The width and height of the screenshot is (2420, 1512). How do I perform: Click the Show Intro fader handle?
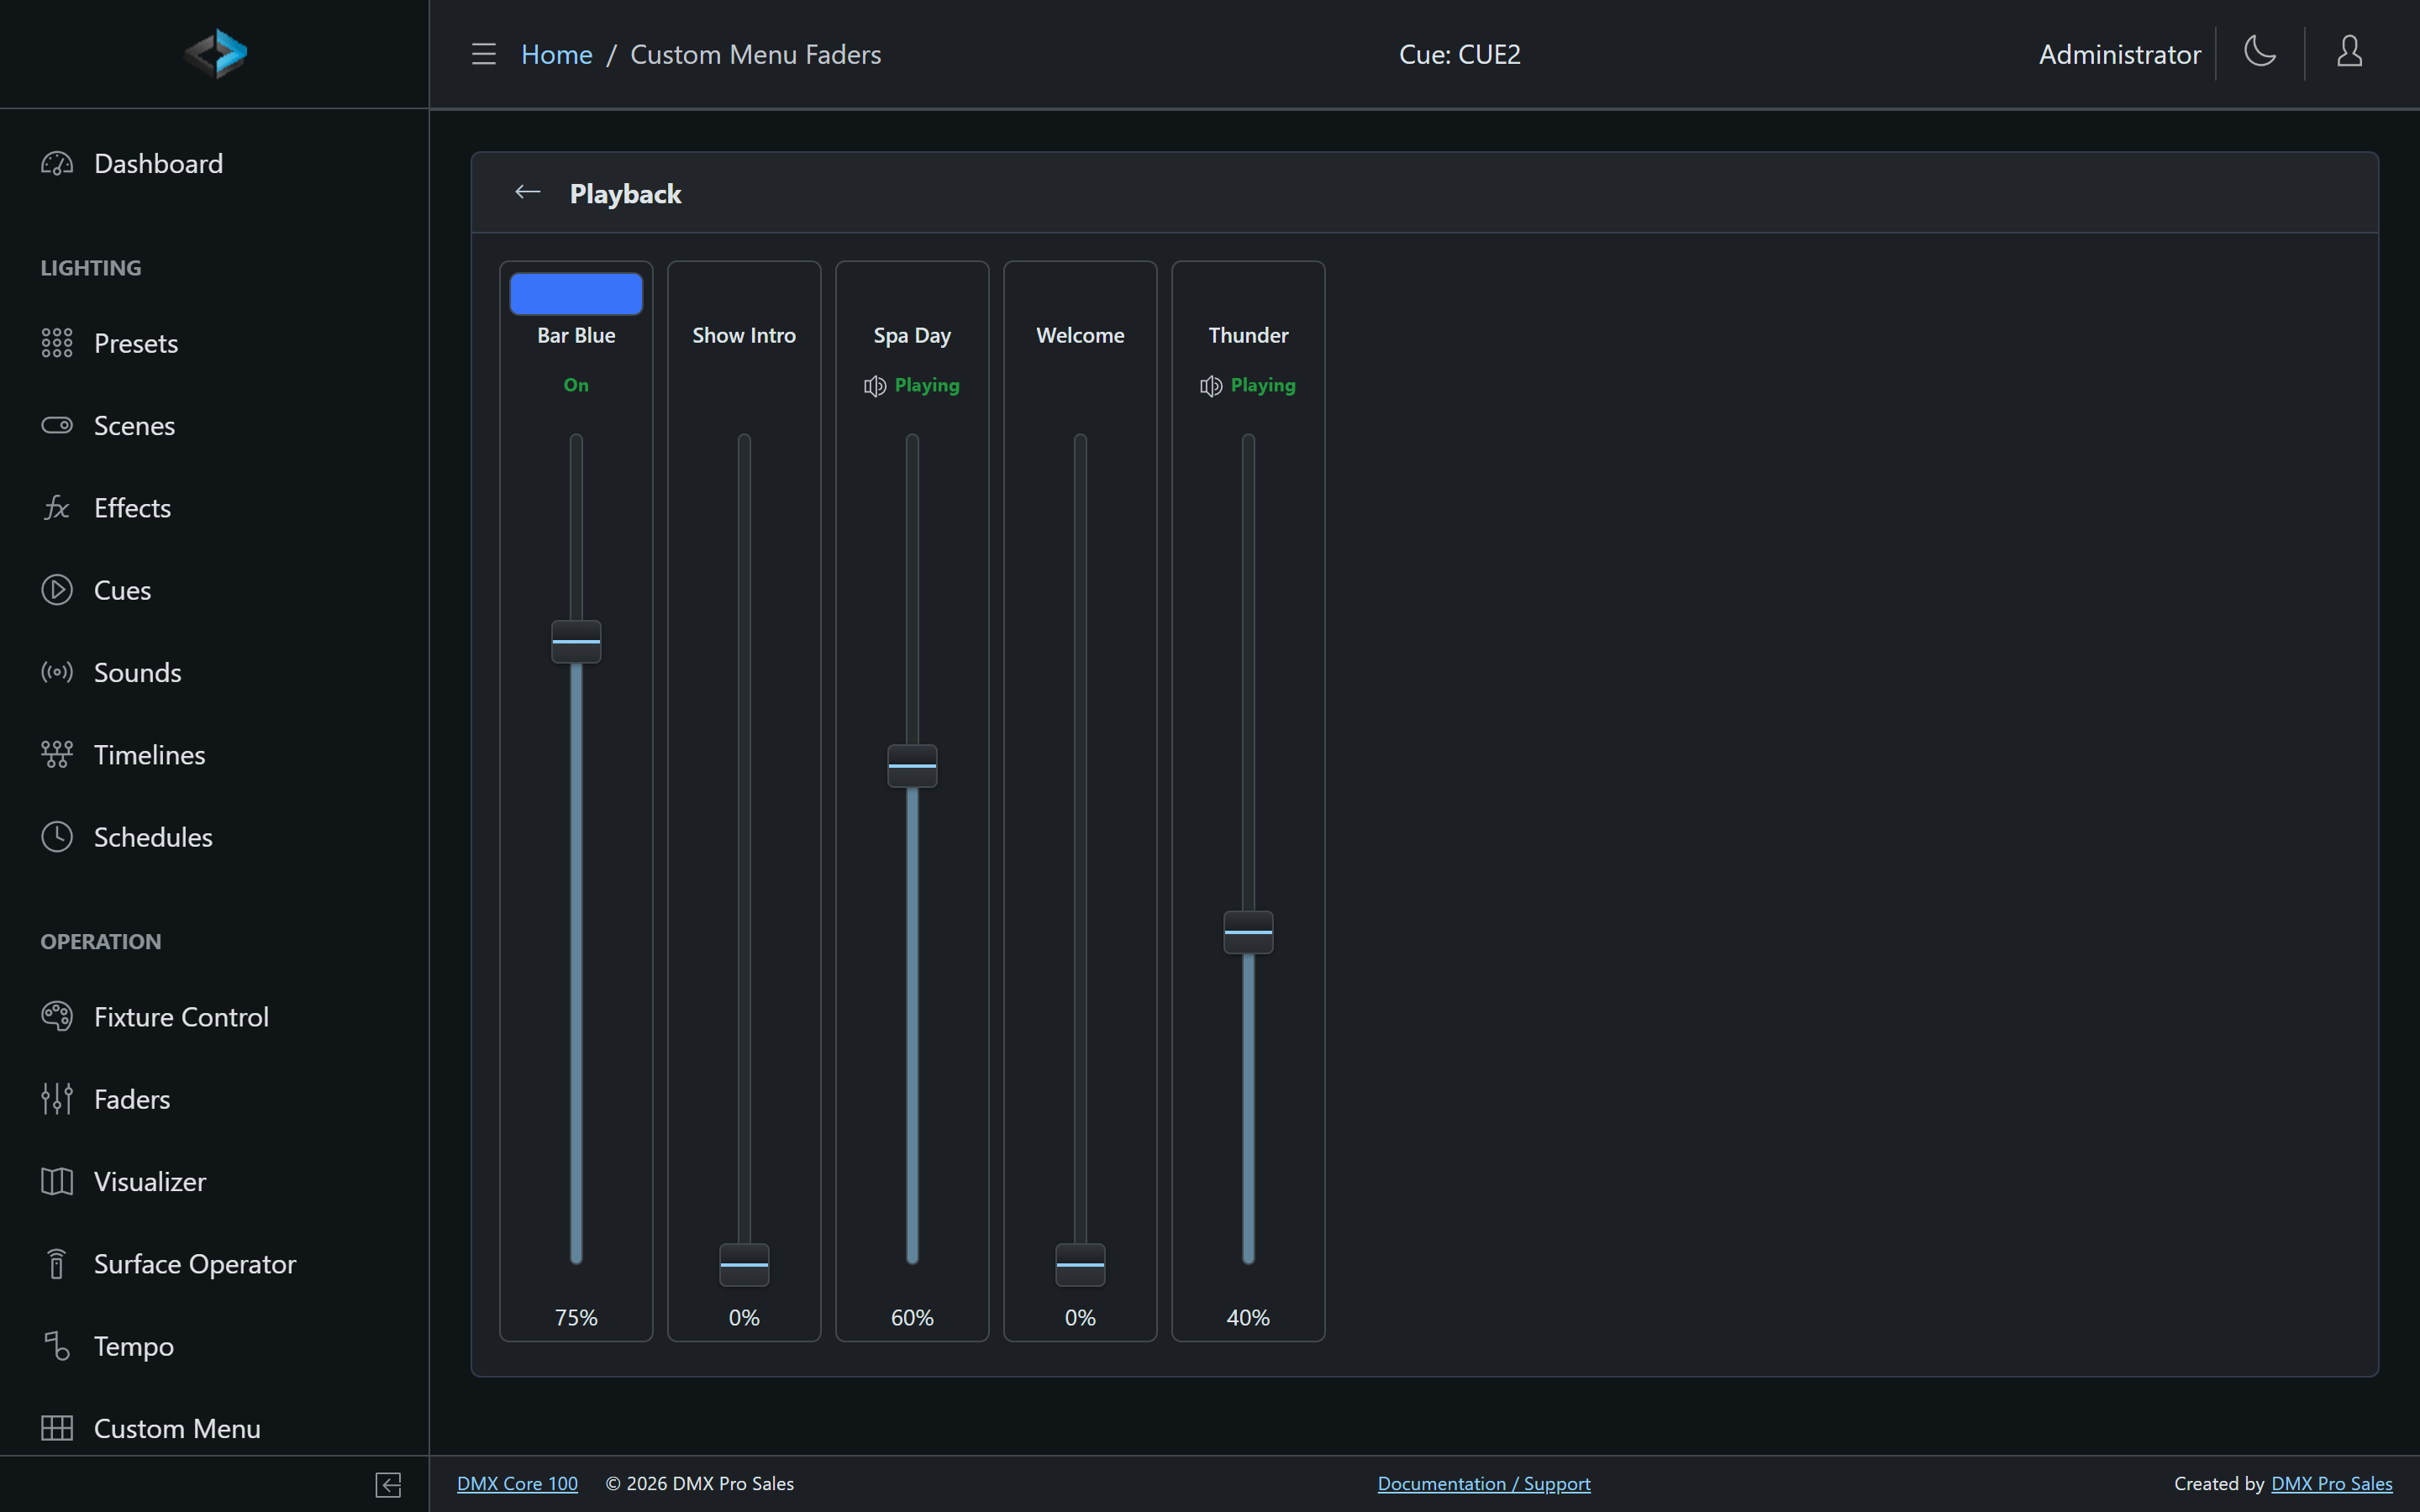[x=744, y=1265]
